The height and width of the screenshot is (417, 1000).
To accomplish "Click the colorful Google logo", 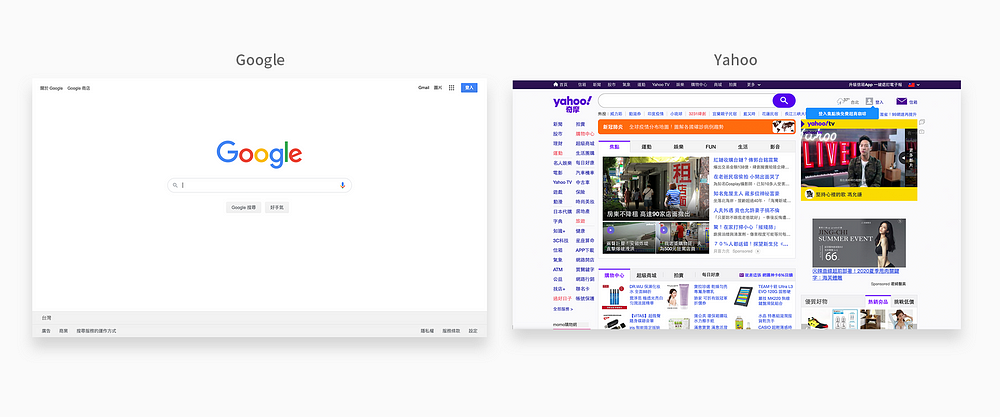I will [x=259, y=154].
